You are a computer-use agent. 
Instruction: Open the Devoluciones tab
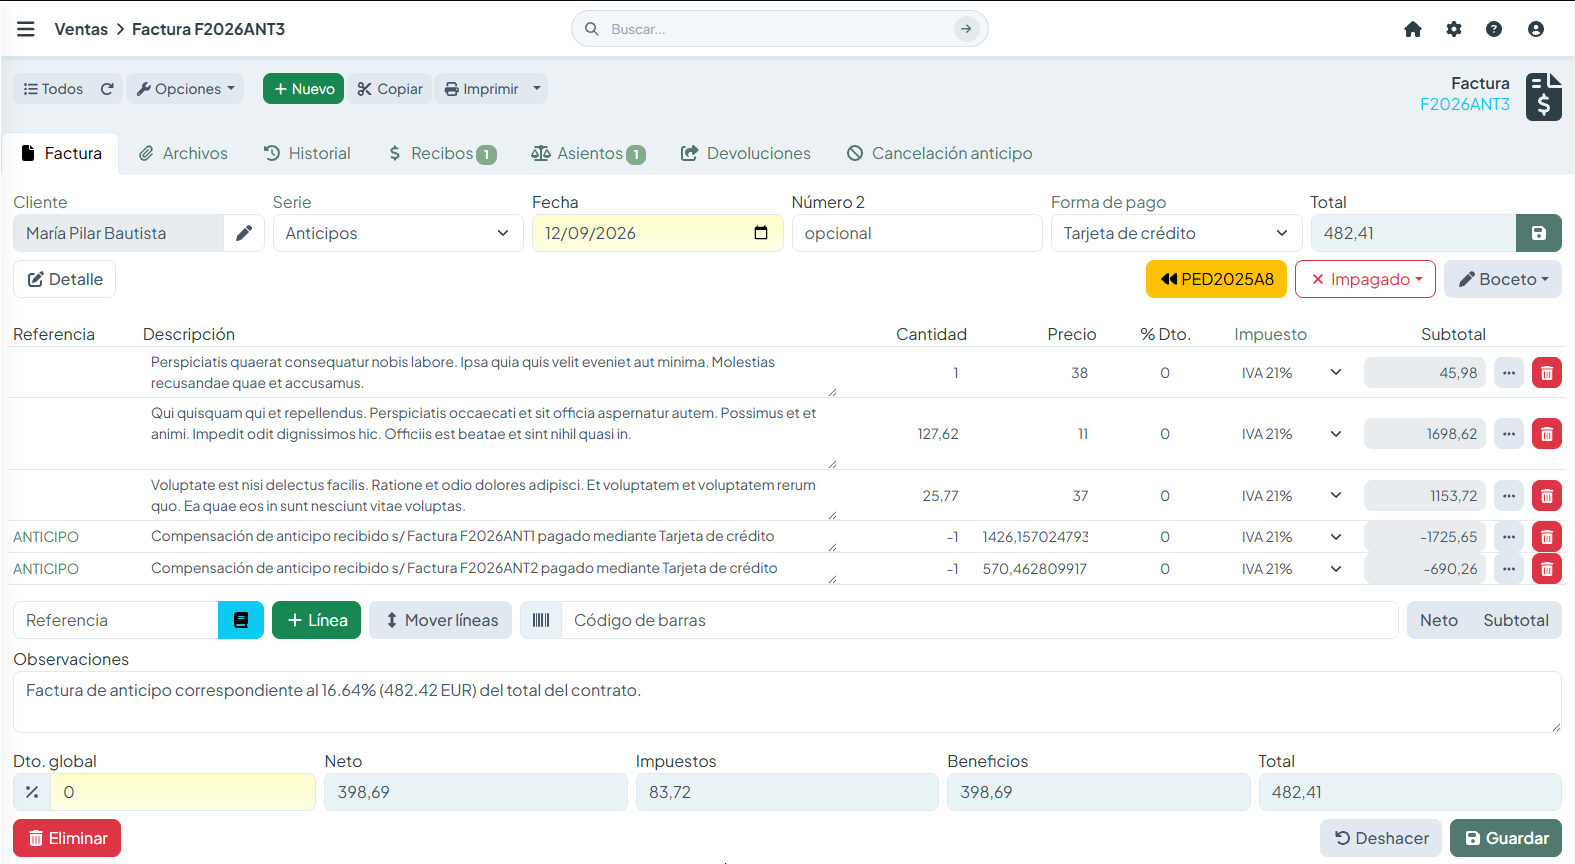tap(746, 153)
